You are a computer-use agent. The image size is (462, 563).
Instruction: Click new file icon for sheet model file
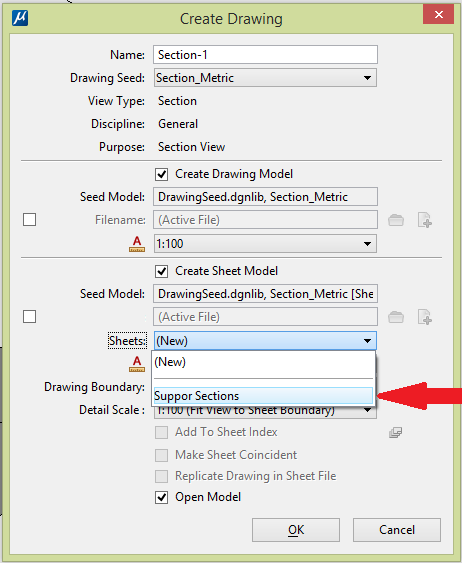(x=425, y=317)
